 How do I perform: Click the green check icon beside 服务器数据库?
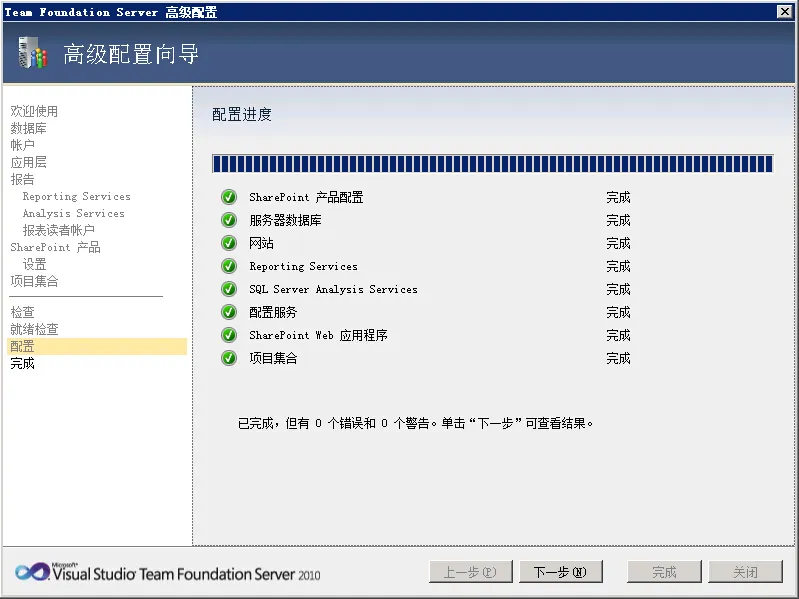click(x=229, y=220)
